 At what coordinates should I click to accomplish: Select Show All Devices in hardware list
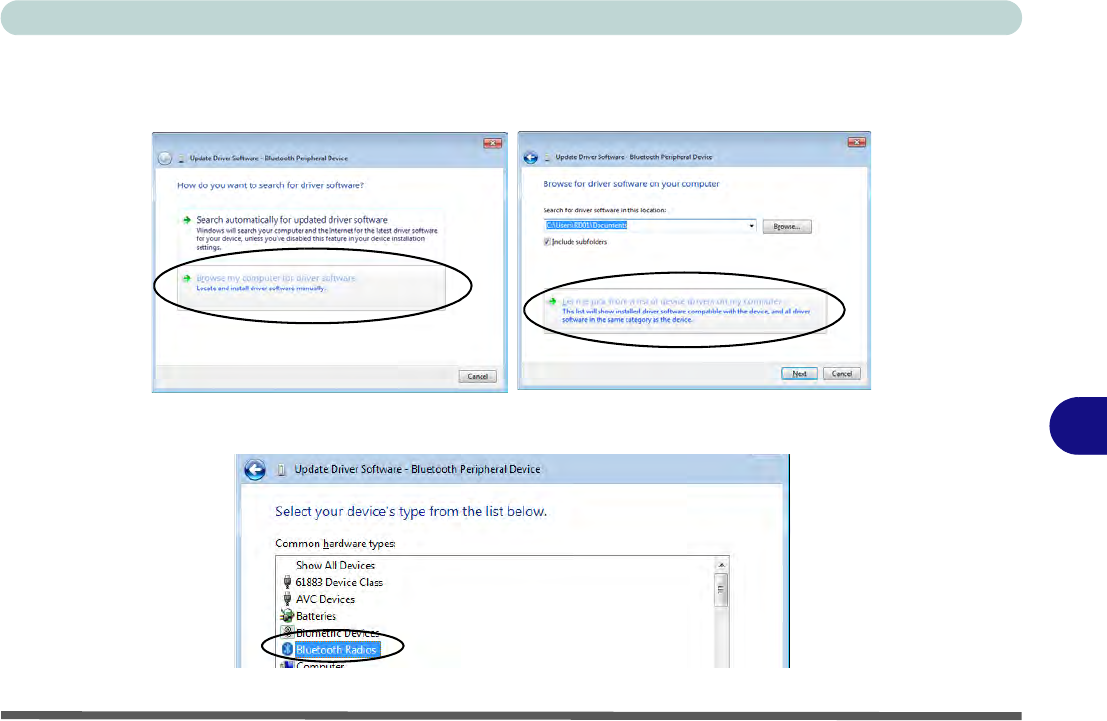pyautogui.click(x=335, y=565)
